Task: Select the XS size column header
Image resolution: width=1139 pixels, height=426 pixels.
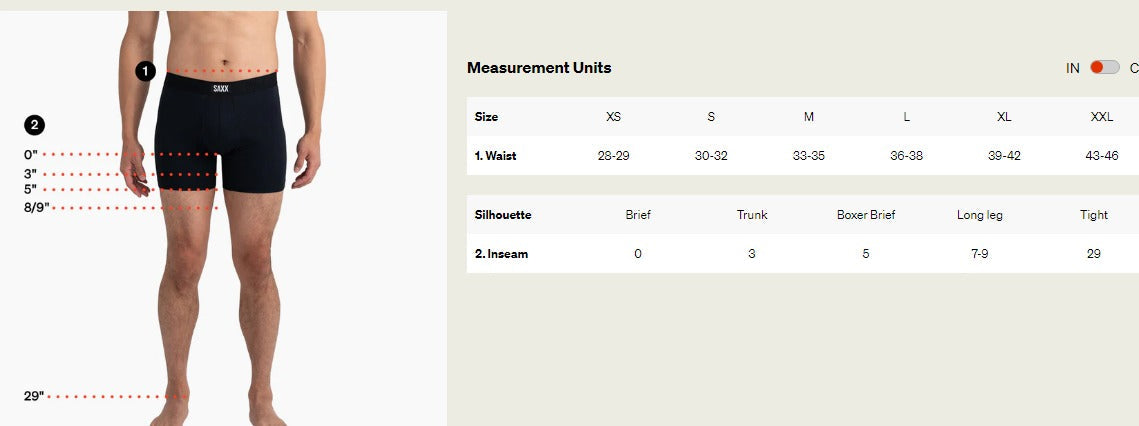Action: [614, 116]
